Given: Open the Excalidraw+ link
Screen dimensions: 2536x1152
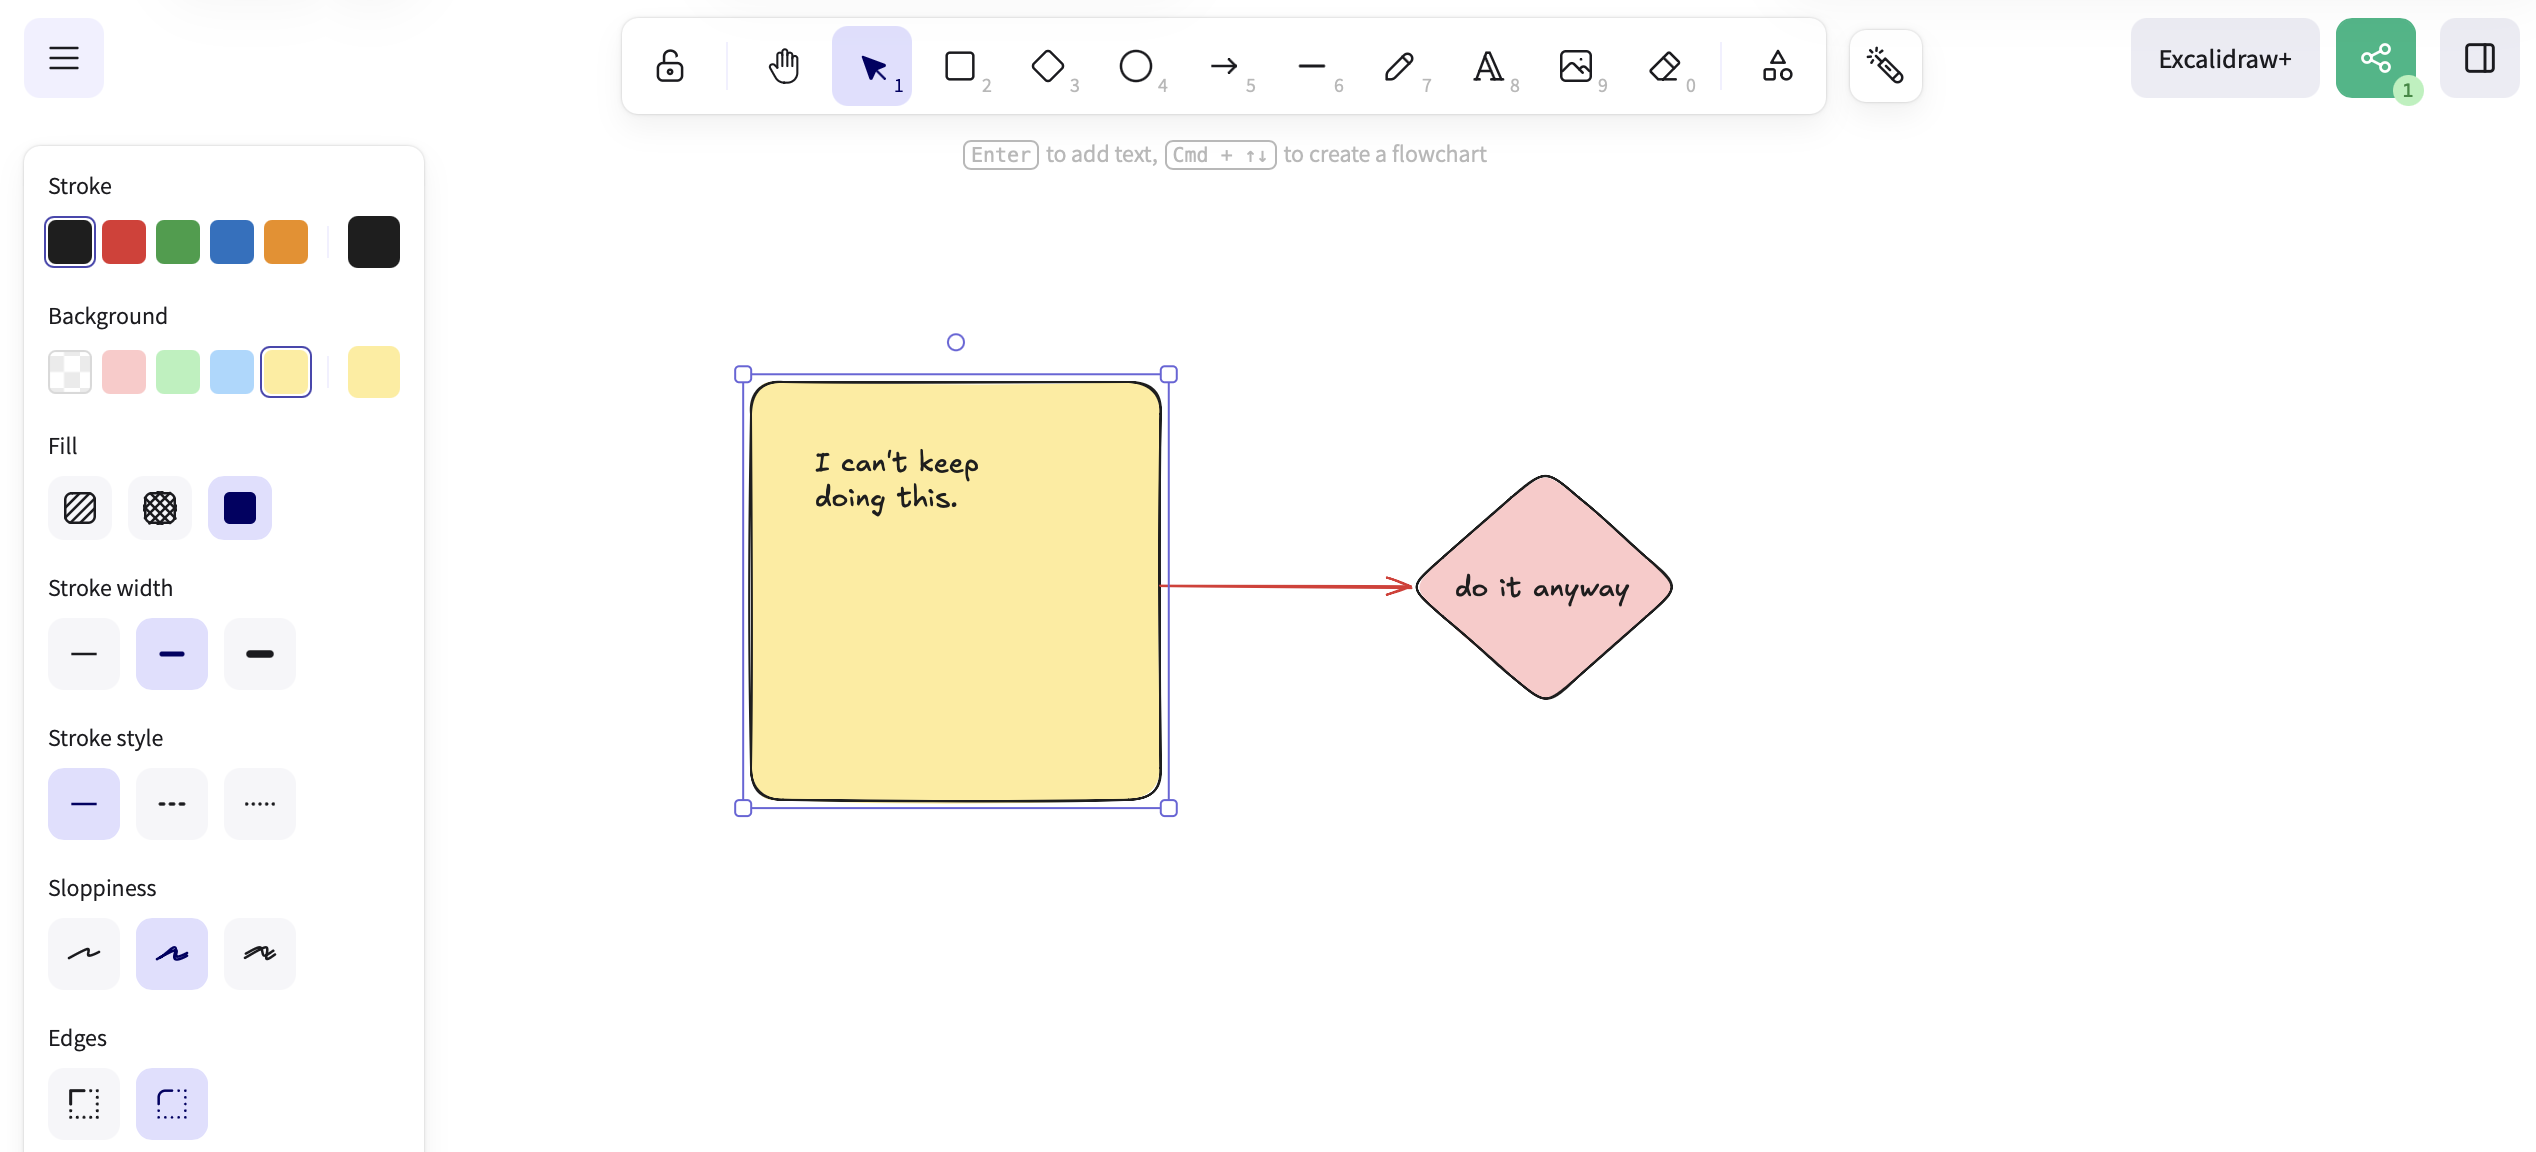Looking at the screenshot, I should pyautogui.click(x=2225, y=58).
